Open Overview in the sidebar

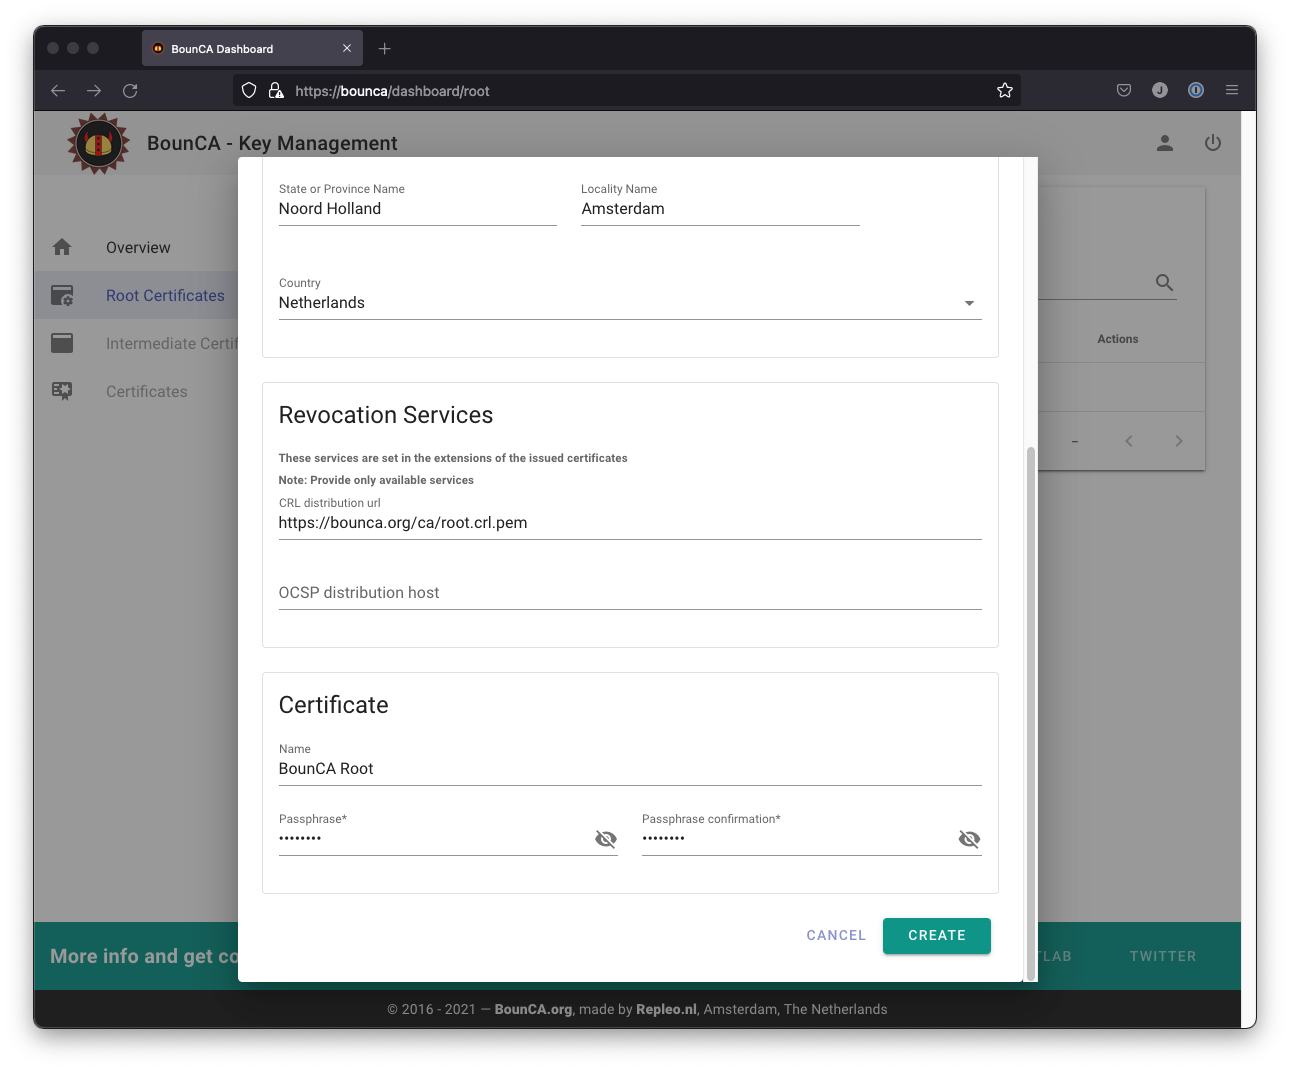138,247
